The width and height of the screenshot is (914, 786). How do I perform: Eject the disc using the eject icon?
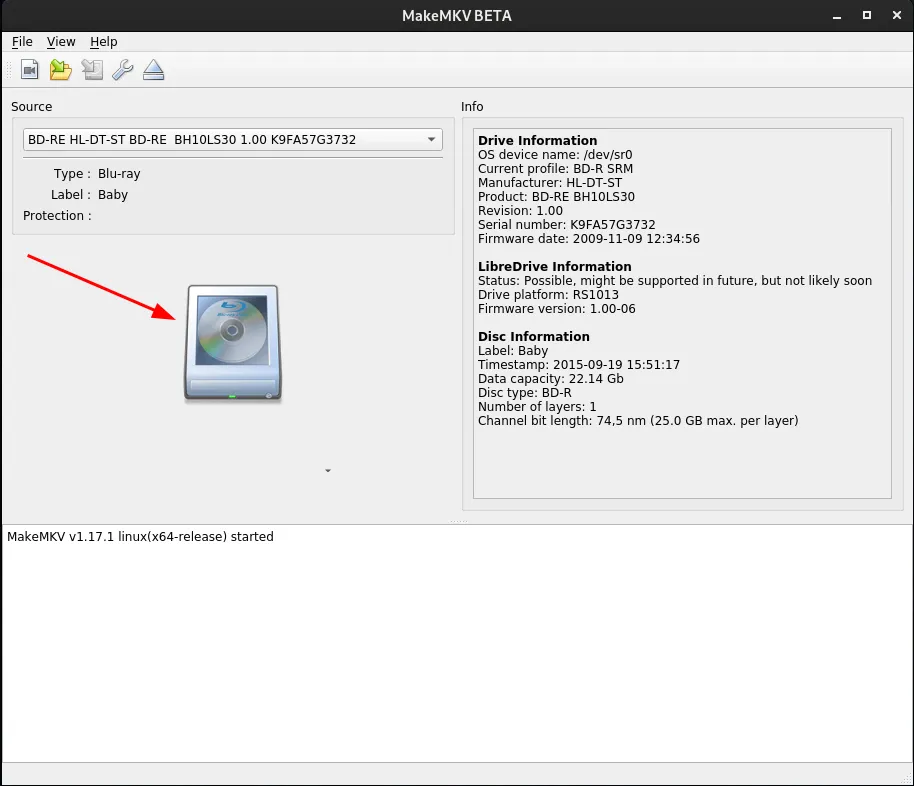[153, 69]
